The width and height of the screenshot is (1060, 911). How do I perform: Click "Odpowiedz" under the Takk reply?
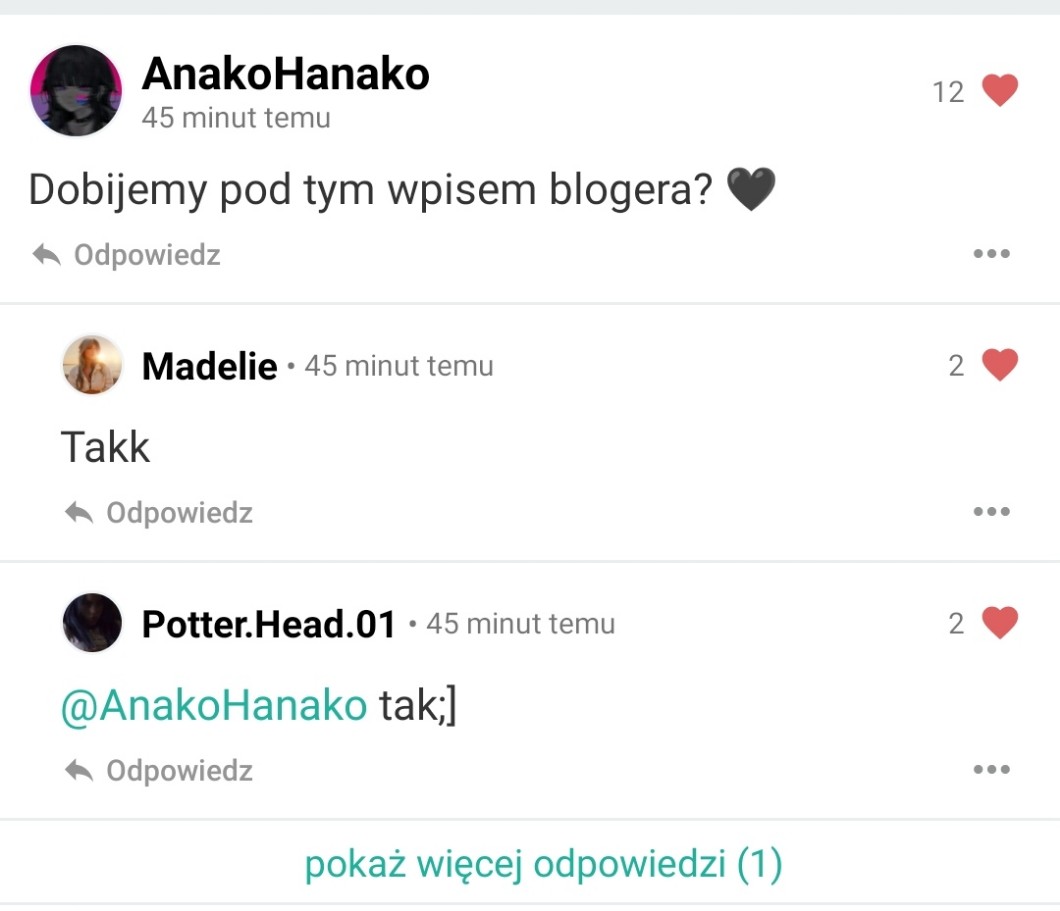[179, 512]
